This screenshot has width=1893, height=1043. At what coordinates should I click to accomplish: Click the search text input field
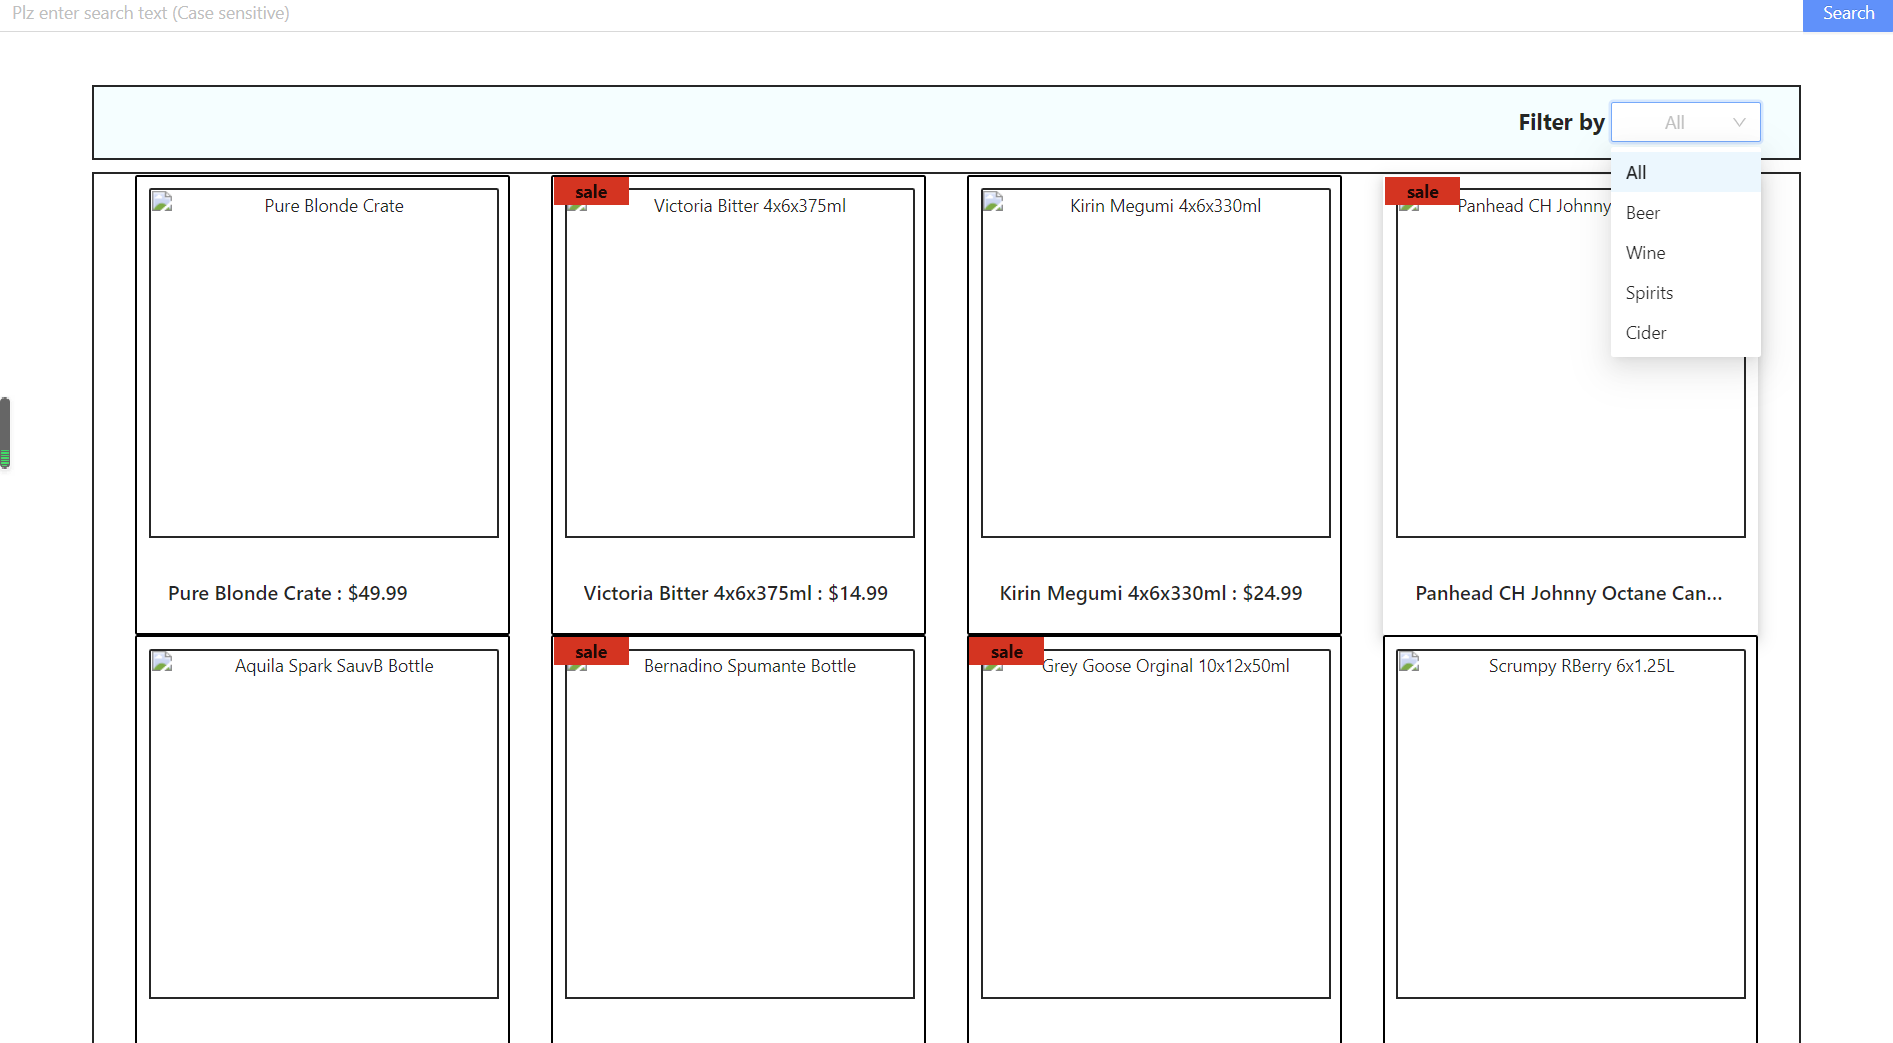(x=900, y=14)
